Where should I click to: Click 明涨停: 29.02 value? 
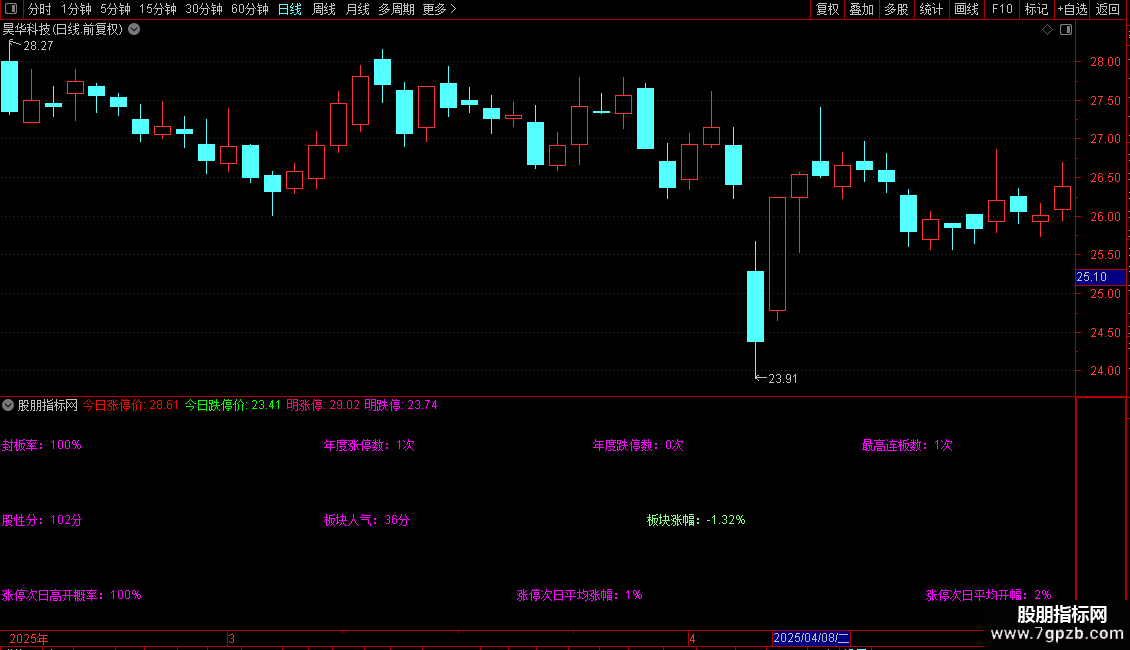(323, 405)
